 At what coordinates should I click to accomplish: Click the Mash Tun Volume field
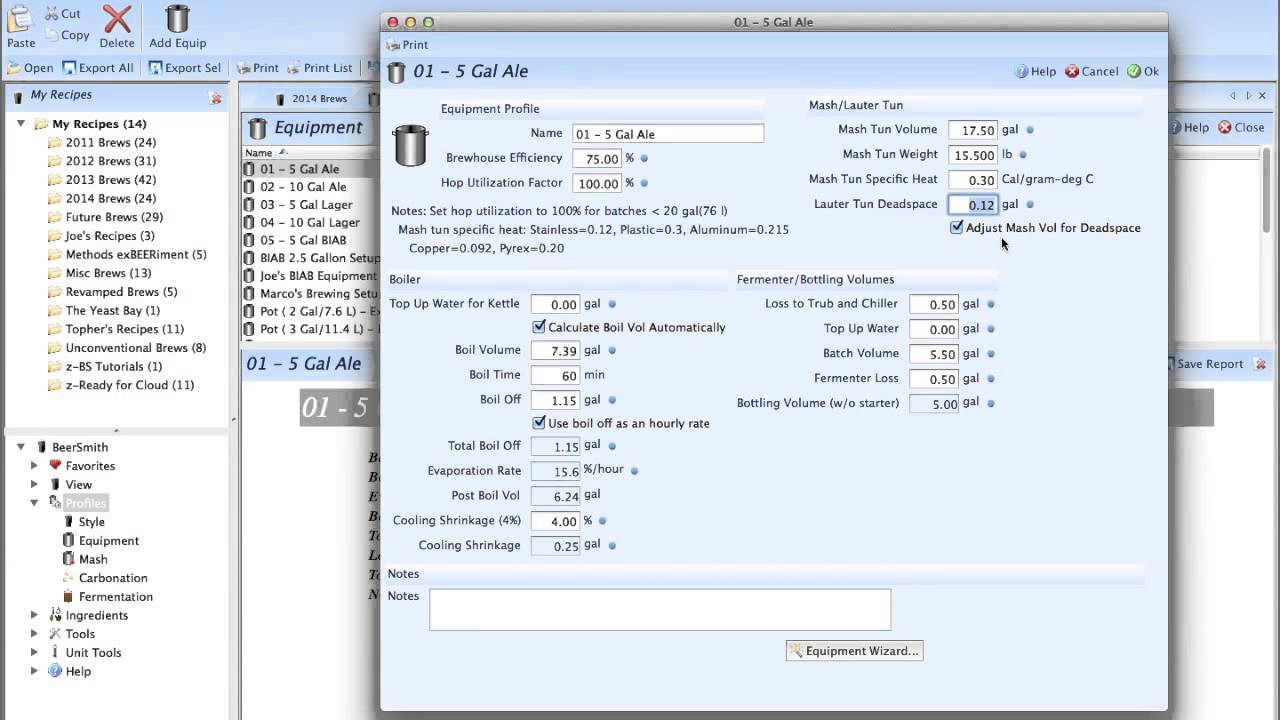(x=973, y=130)
